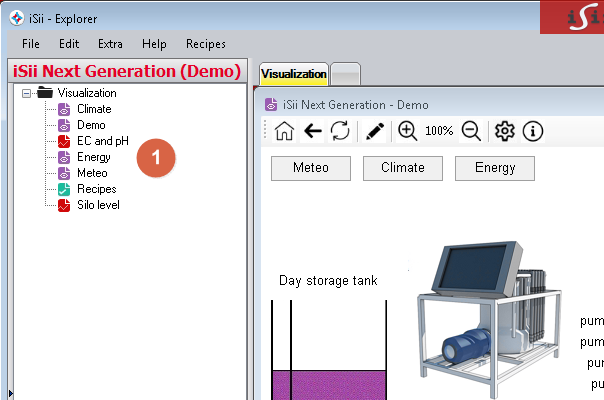Viewport: 604px width, 400px height.
Task: Open the Extra menu
Action: click(110, 44)
